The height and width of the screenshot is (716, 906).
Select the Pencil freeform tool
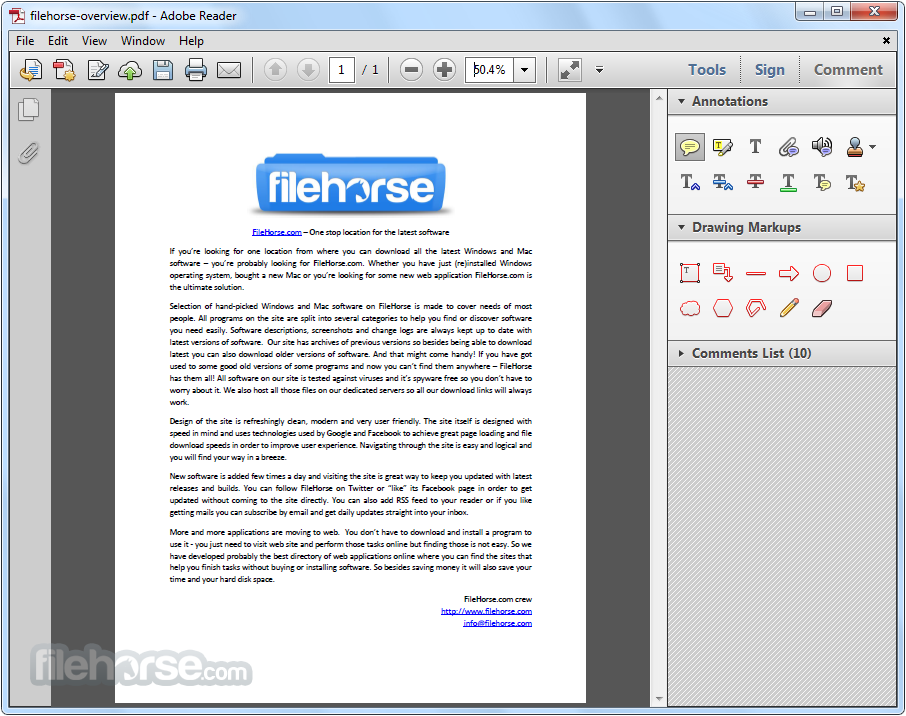click(788, 308)
